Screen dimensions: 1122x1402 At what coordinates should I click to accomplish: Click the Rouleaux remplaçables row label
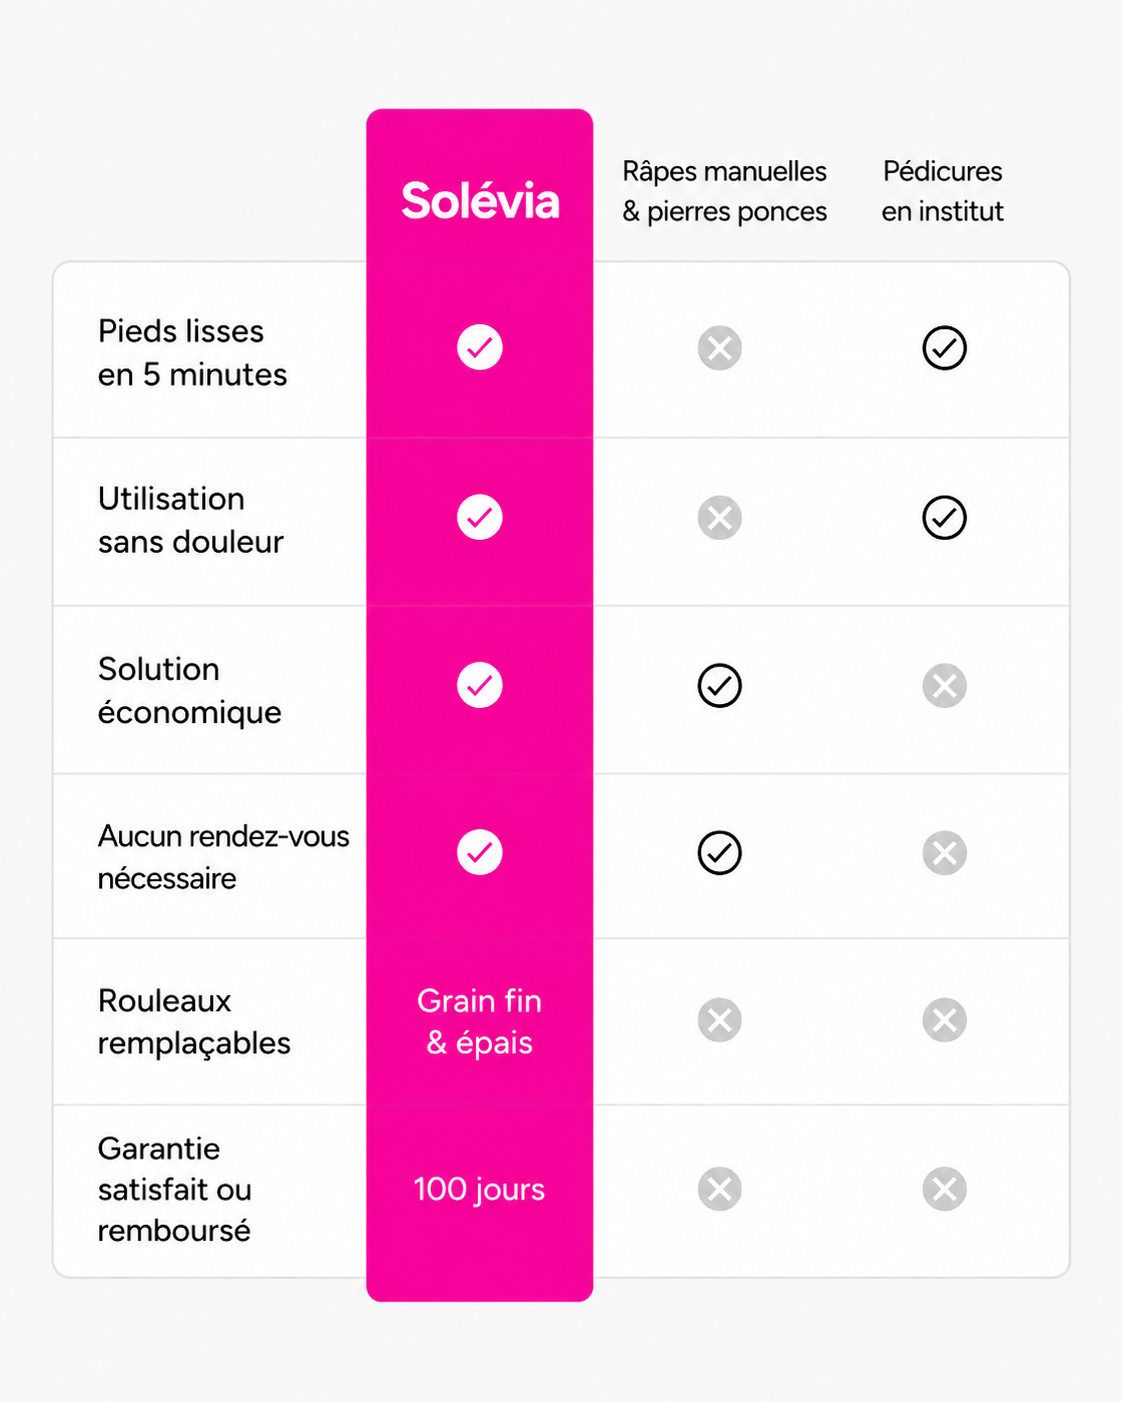coord(194,1021)
